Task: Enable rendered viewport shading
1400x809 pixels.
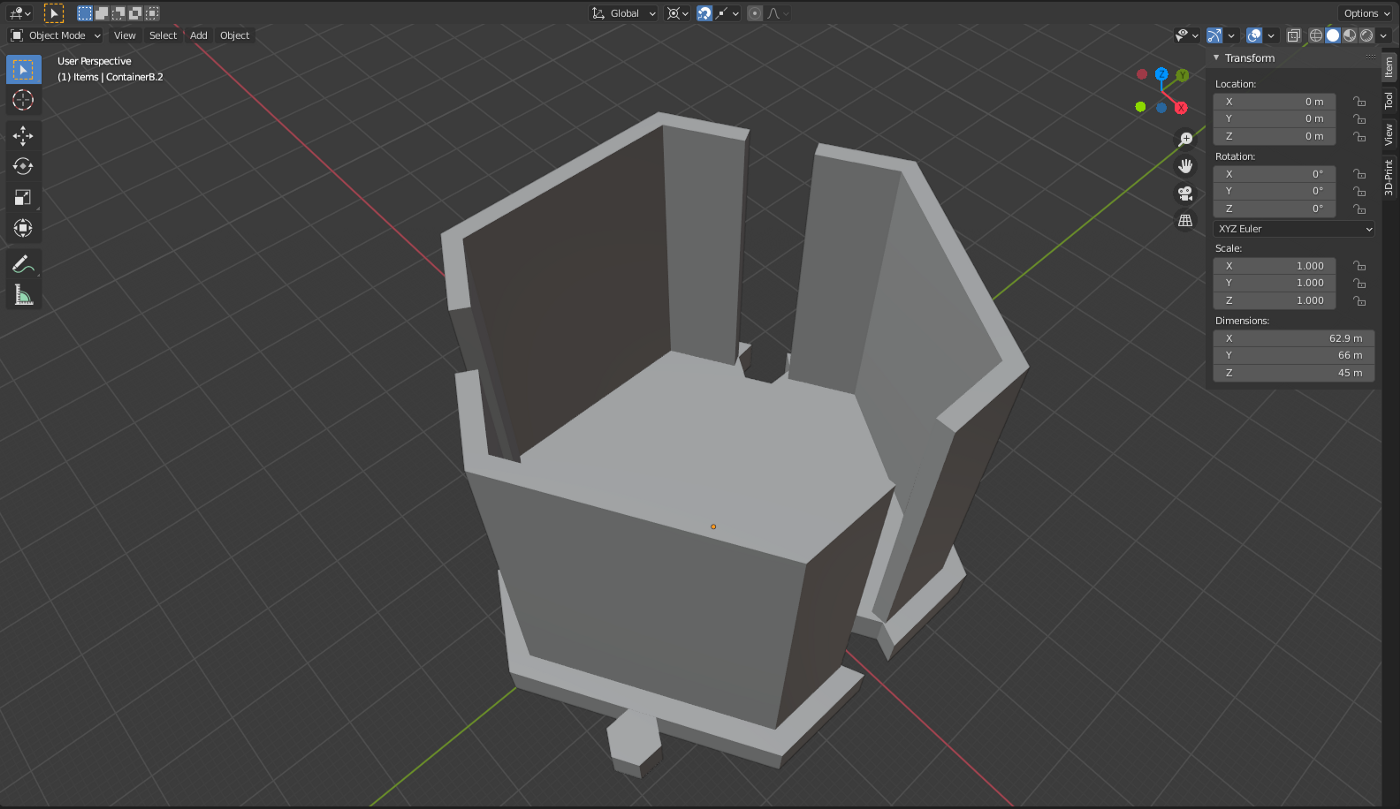Action: click(x=1366, y=35)
